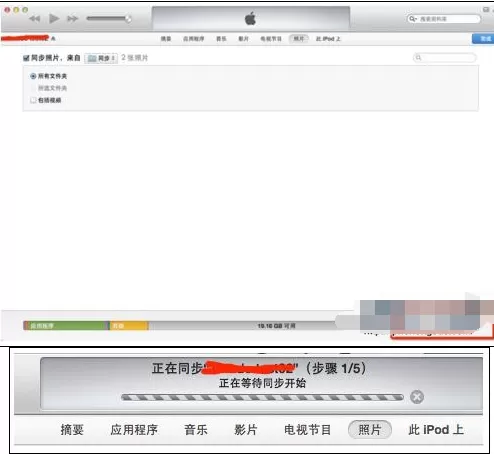Screen dimensions: 494x454
Task: Toggle the 同步照片 checkbox
Action: (26, 58)
